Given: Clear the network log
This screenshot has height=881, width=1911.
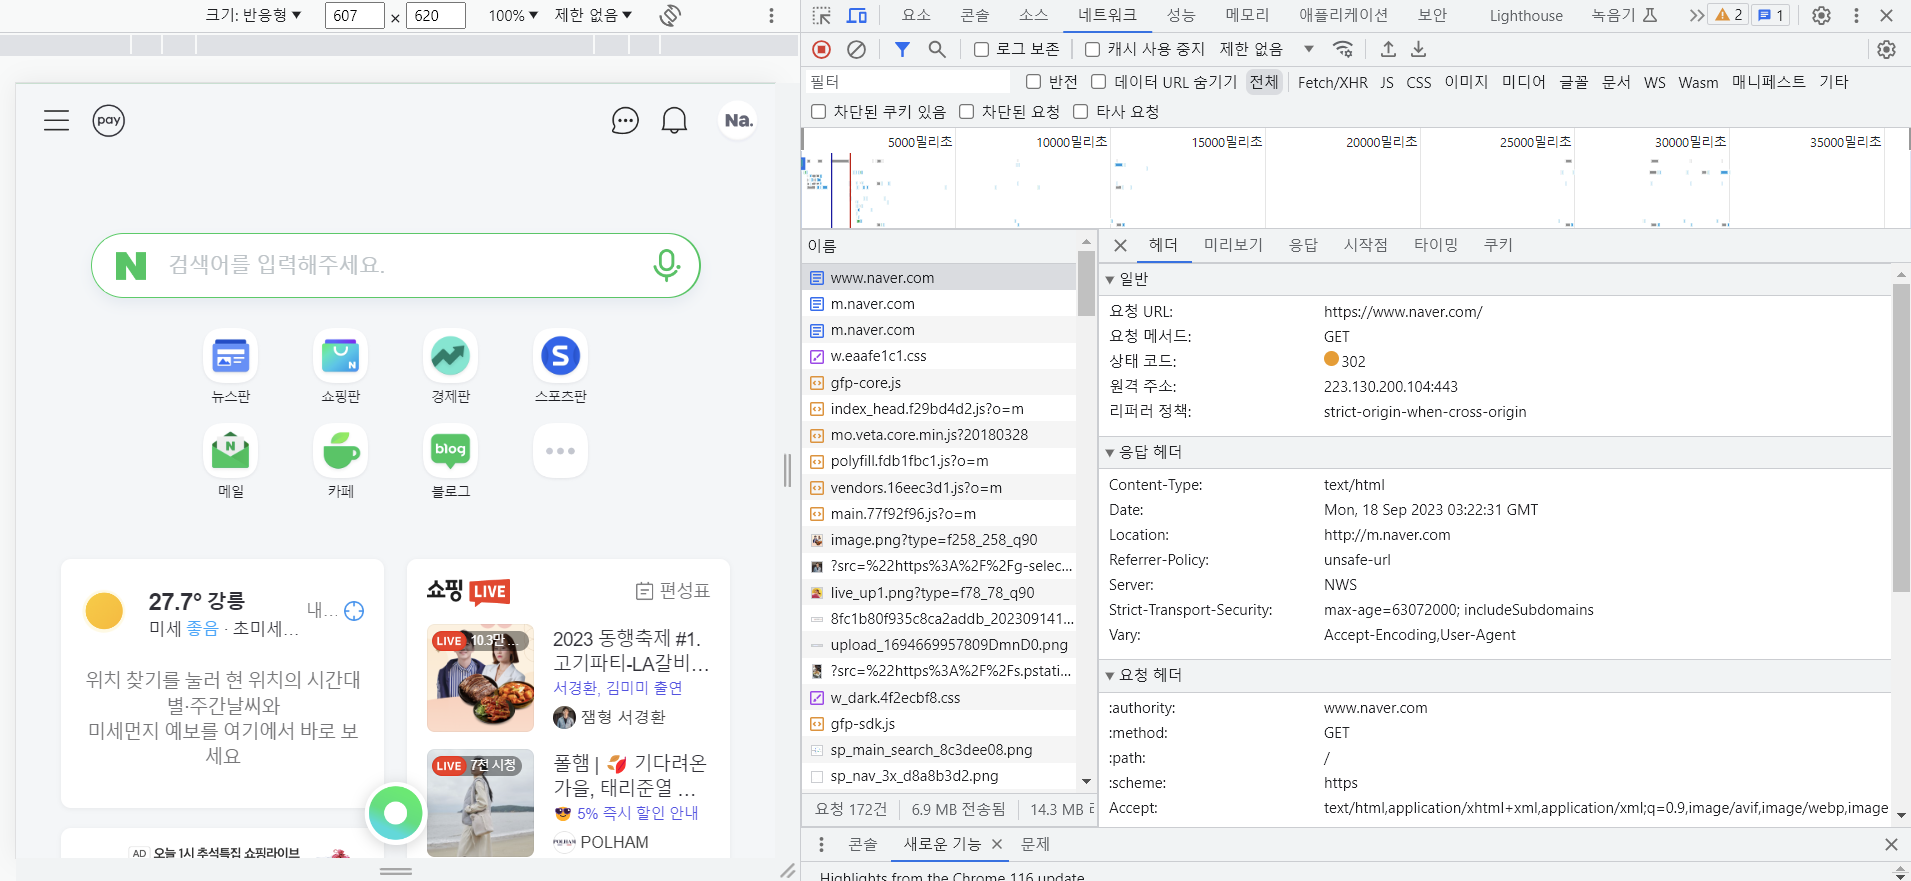Looking at the screenshot, I should click(857, 49).
